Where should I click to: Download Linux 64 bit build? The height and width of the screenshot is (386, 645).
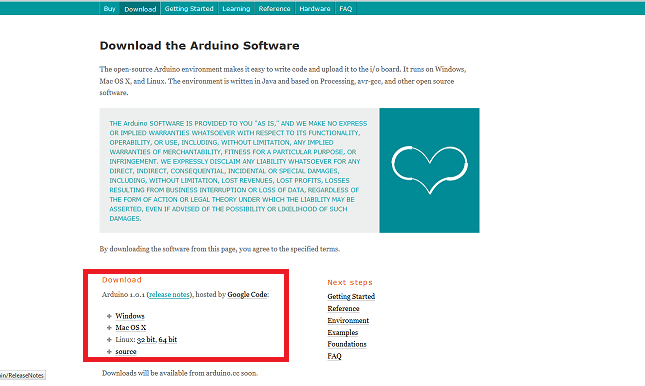168,339
